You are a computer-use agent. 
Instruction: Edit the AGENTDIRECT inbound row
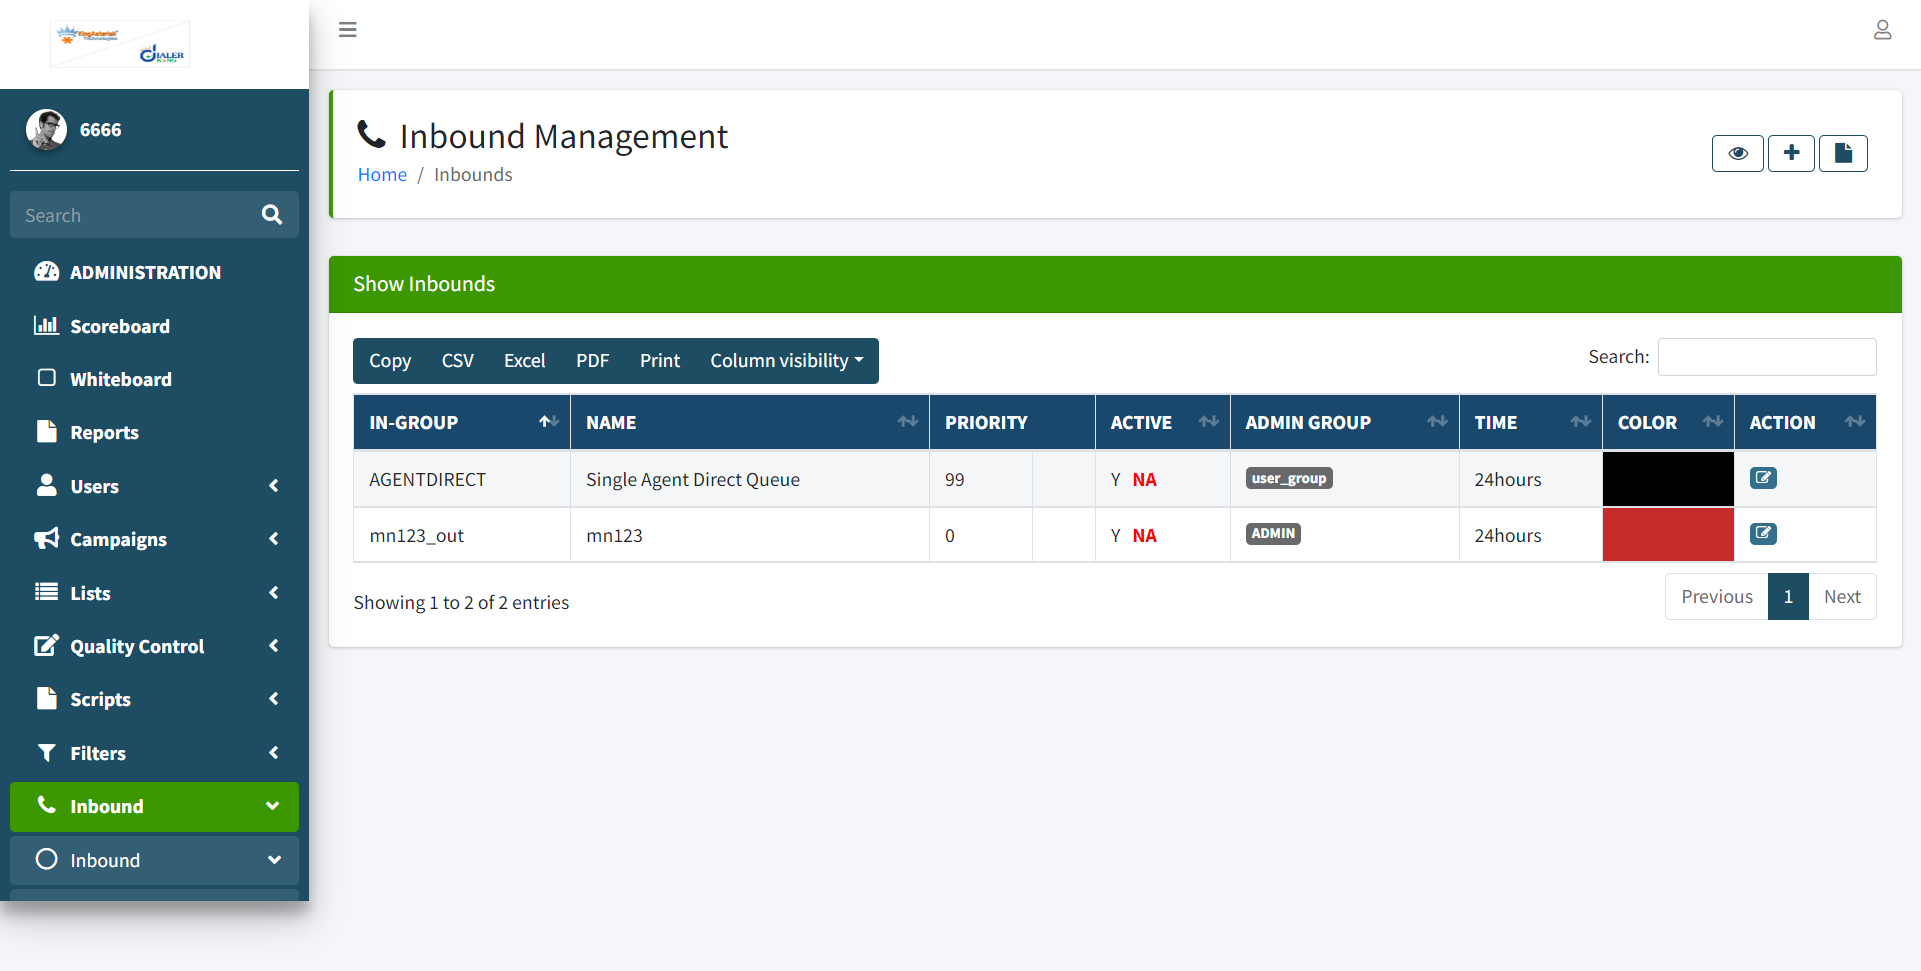[1763, 478]
